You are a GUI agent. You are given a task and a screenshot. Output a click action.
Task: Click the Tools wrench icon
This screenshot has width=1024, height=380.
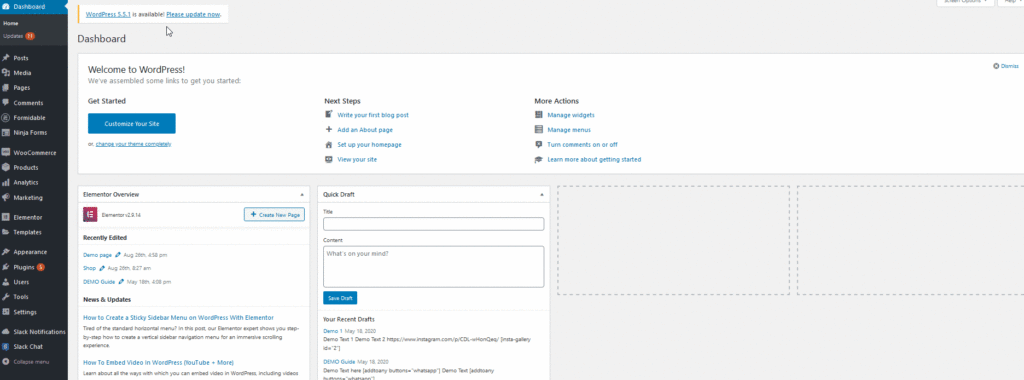click(x=6, y=297)
